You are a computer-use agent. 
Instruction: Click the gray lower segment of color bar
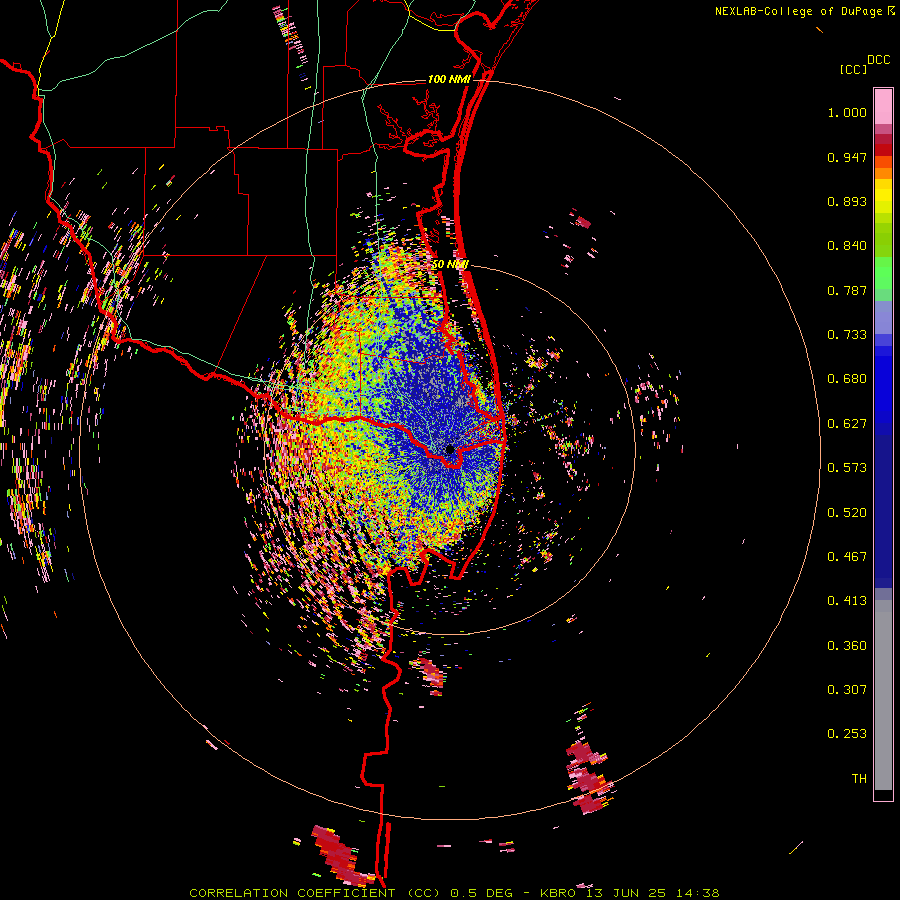tap(883, 695)
